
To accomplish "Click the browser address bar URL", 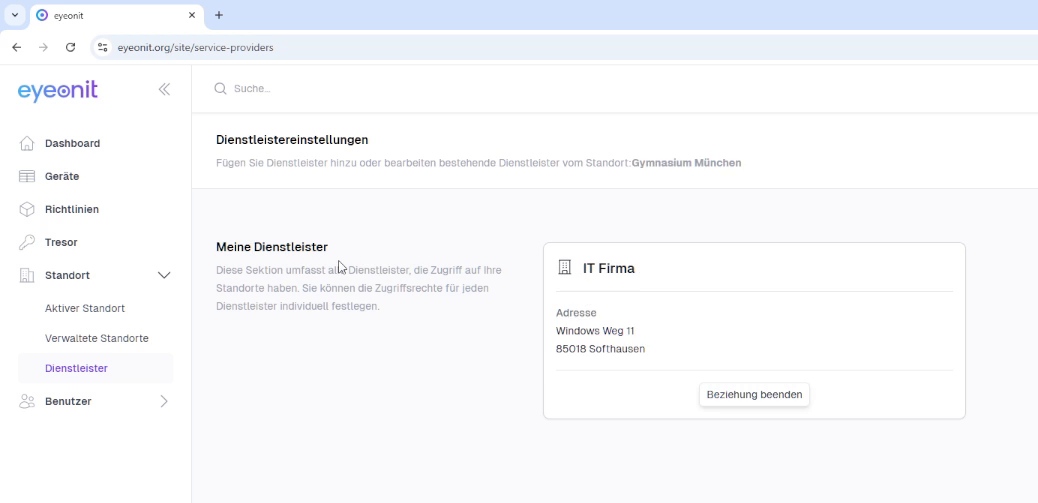I will [195, 47].
